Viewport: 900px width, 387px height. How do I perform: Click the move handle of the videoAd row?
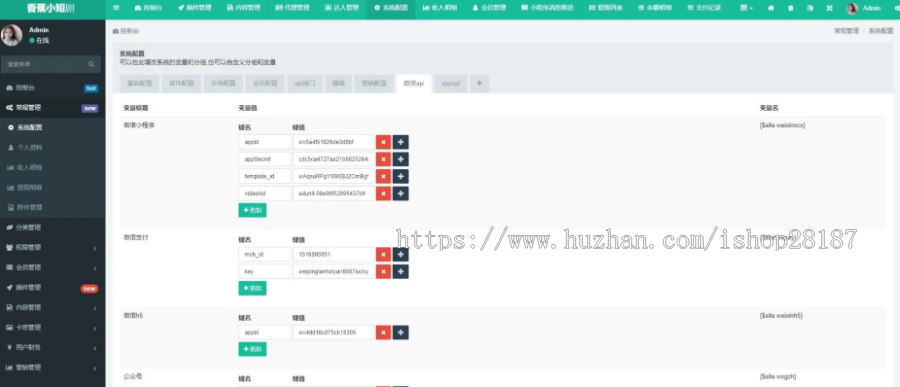[x=401, y=194]
